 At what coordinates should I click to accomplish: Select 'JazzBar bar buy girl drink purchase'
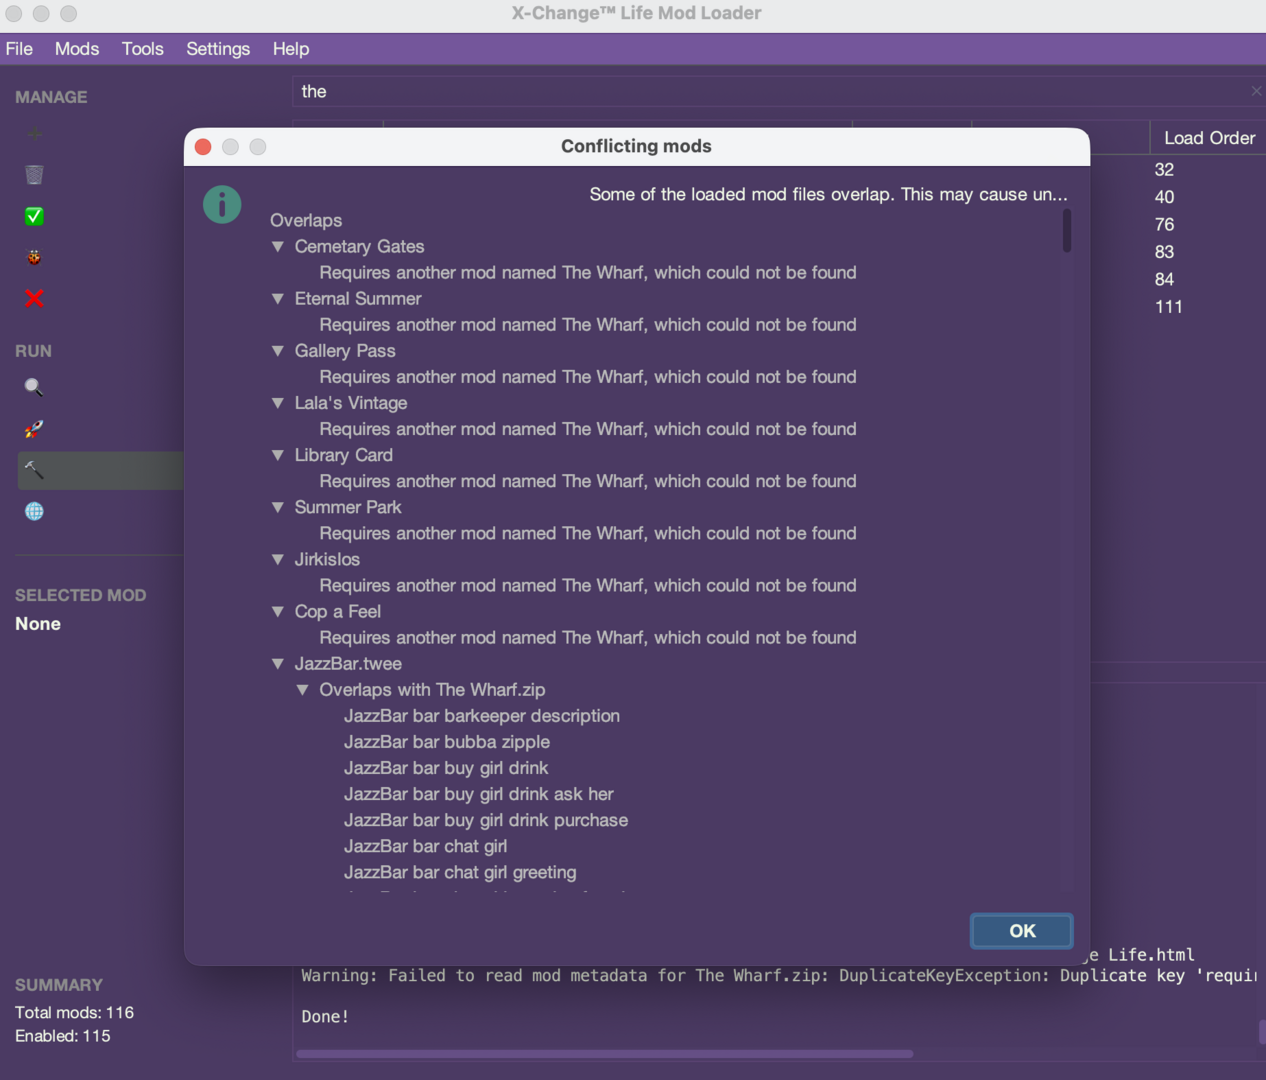486,820
